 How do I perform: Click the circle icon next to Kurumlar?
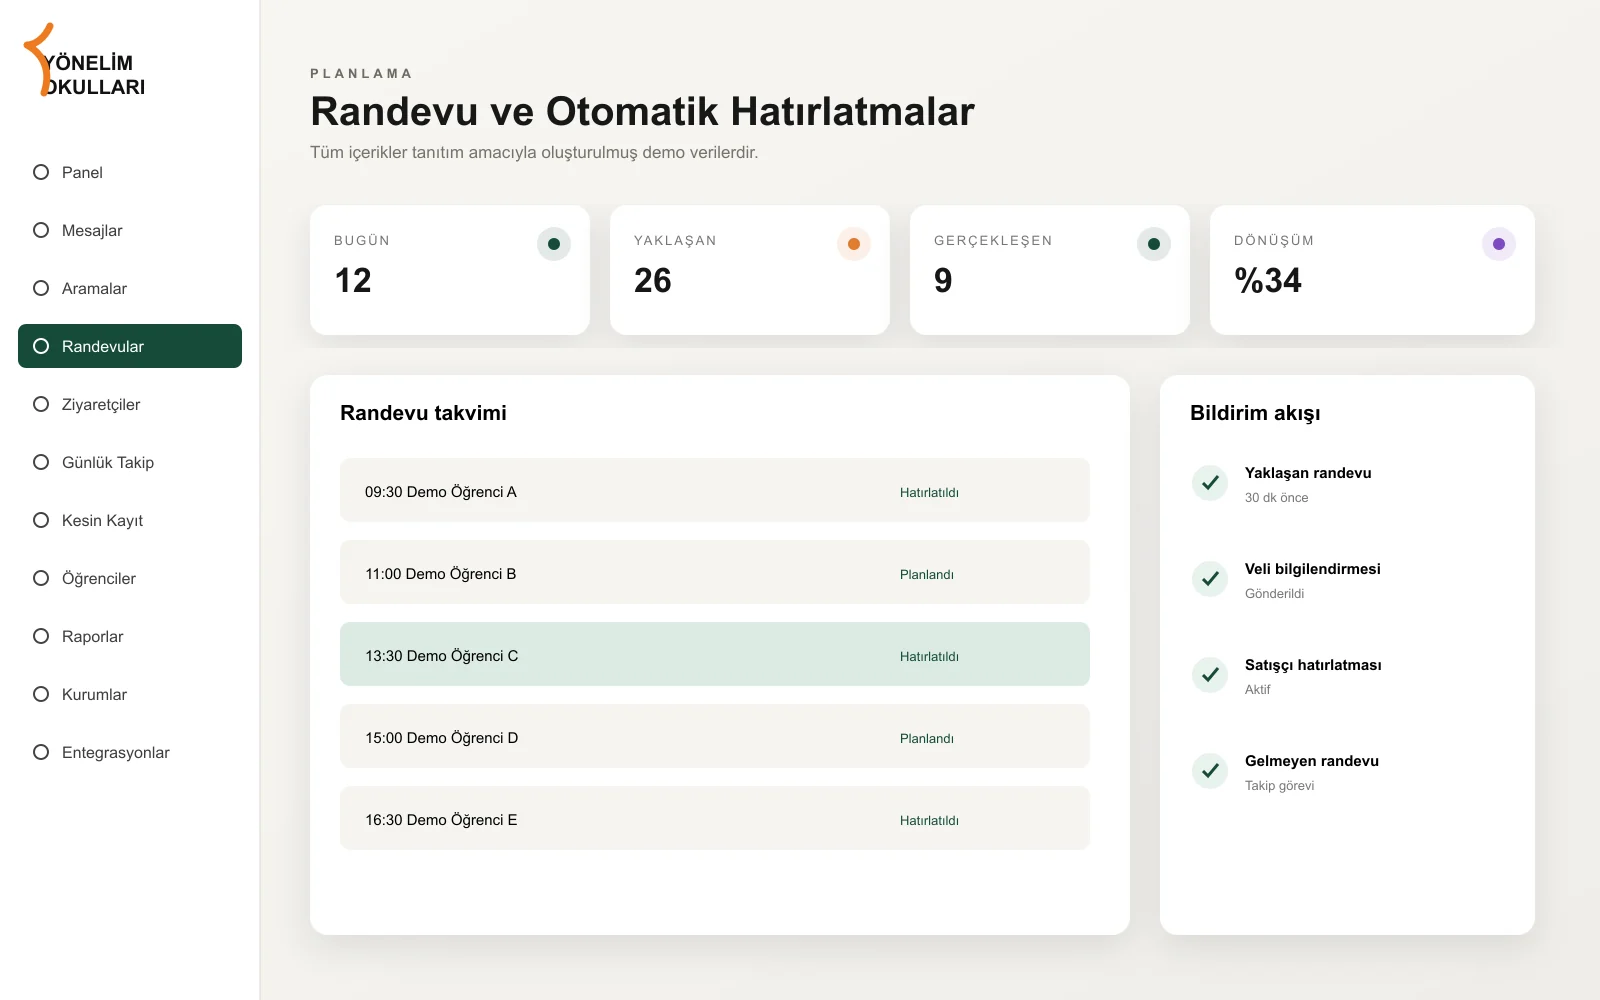pos(41,694)
